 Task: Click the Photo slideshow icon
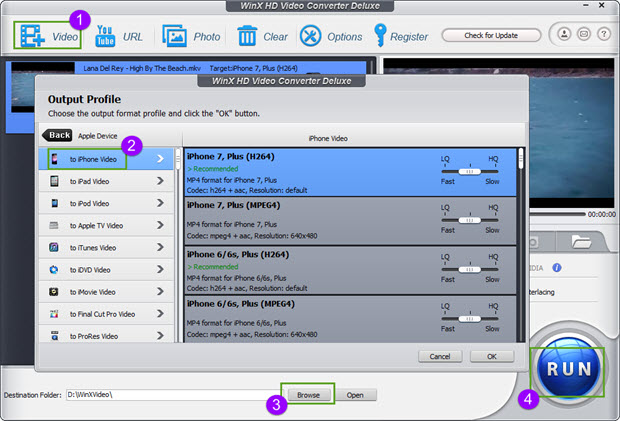coord(174,36)
